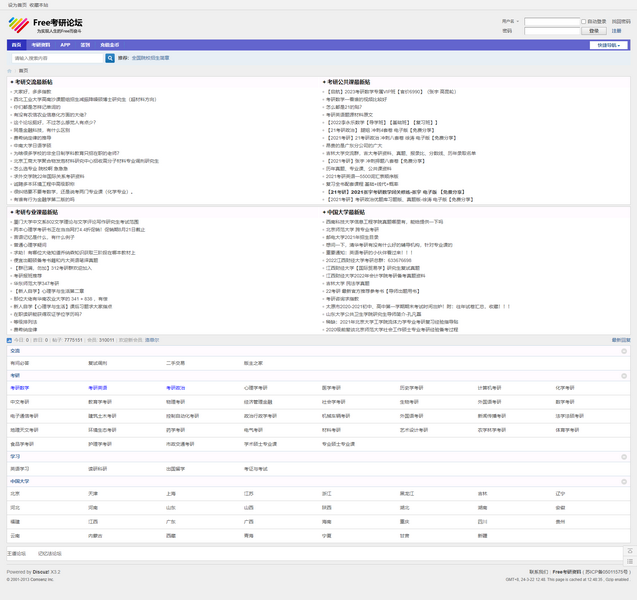
Task: Collapse the 考研 category section
Action: pyautogui.click(x=624, y=375)
